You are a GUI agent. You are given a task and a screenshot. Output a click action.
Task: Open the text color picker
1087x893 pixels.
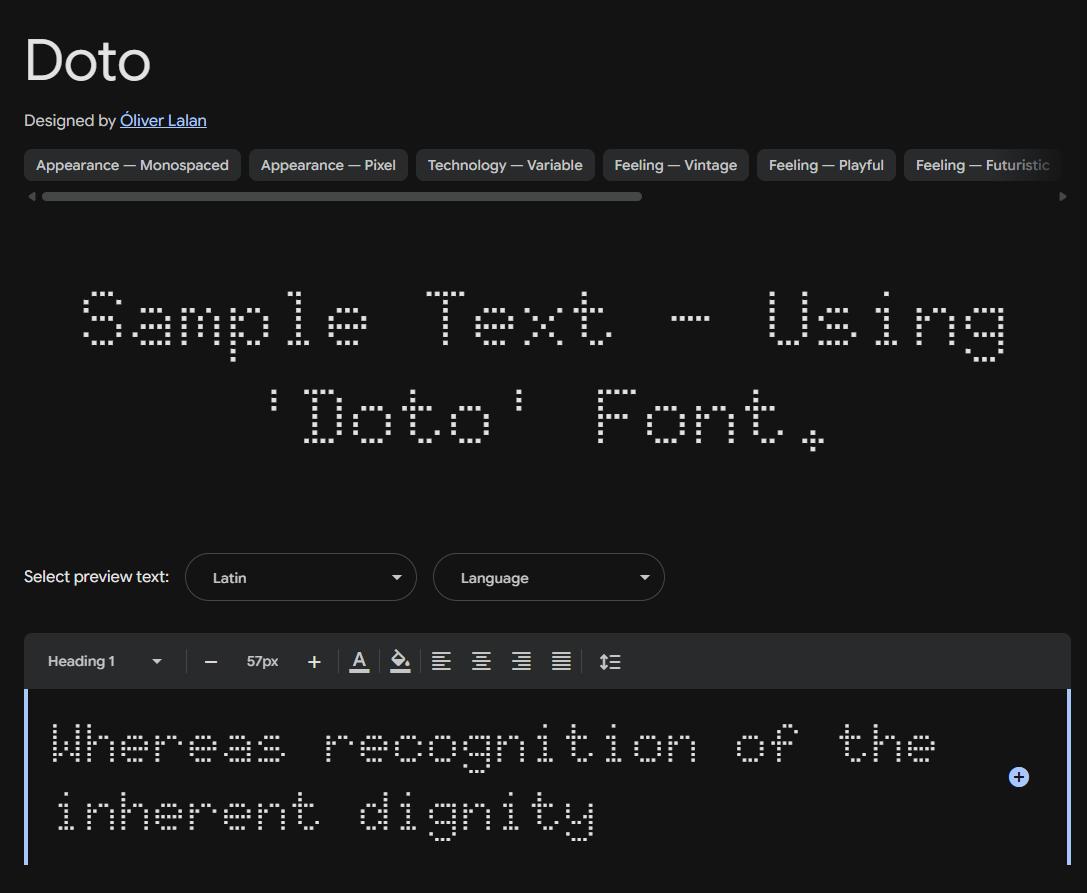point(359,661)
